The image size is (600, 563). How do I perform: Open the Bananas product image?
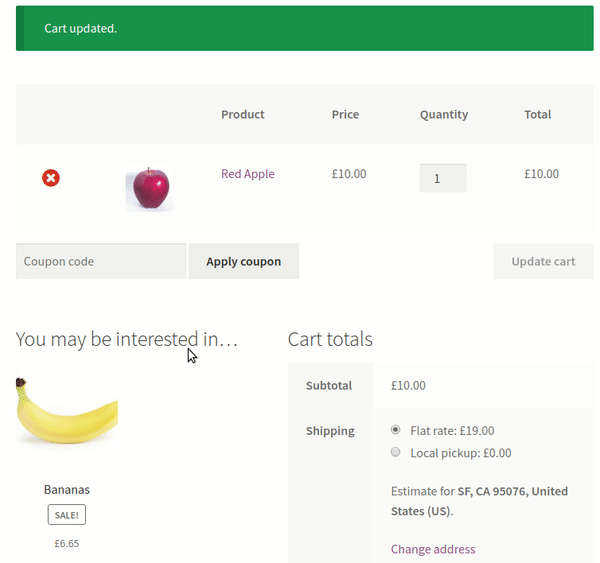coord(67,411)
